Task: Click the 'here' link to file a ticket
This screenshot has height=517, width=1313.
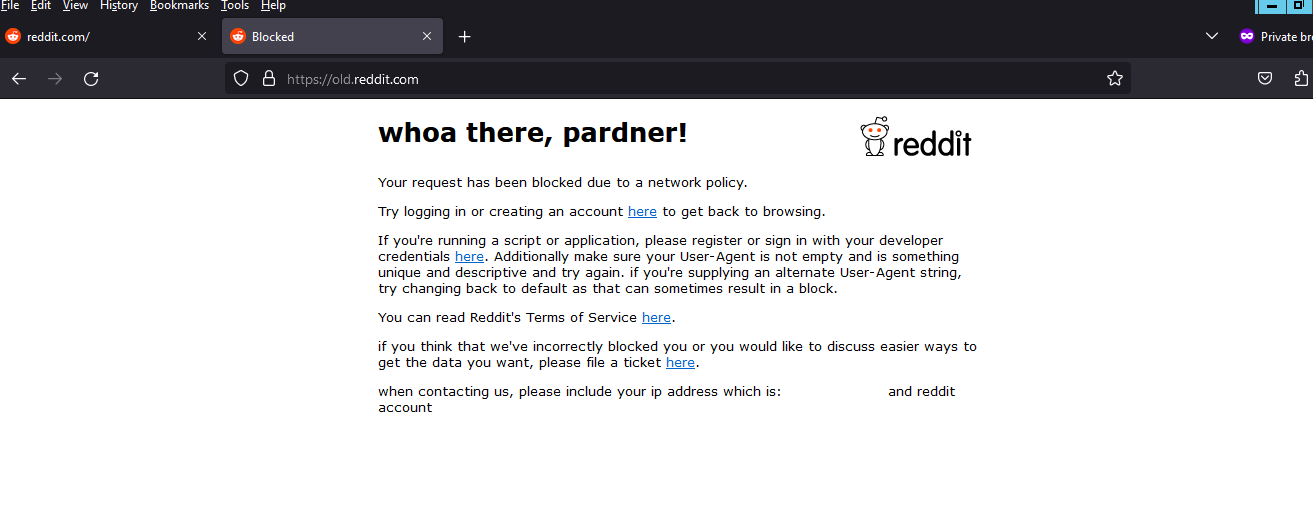Action: click(x=680, y=363)
